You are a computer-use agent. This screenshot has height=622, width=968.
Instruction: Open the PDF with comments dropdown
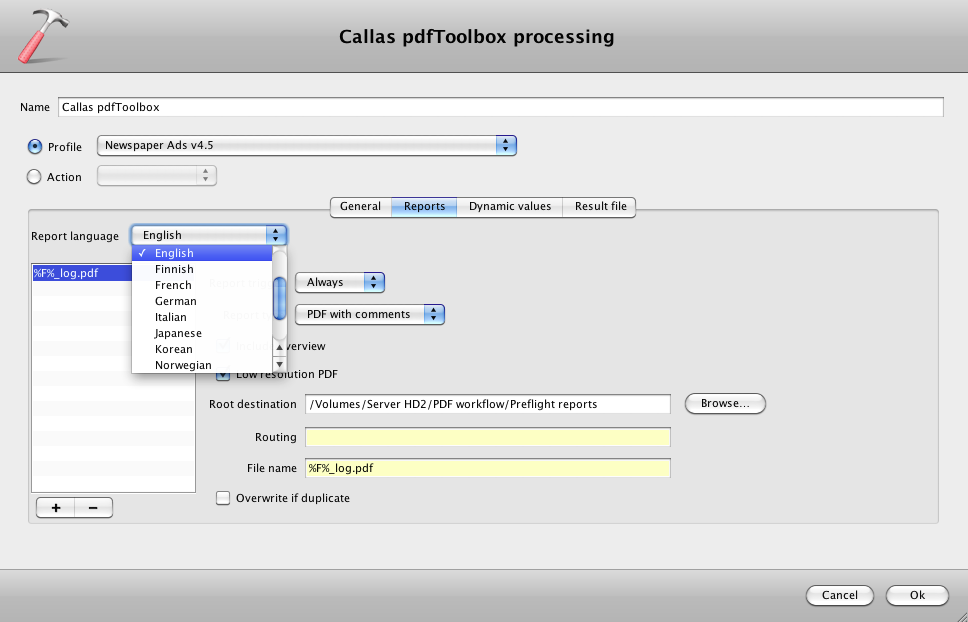pyautogui.click(x=370, y=314)
